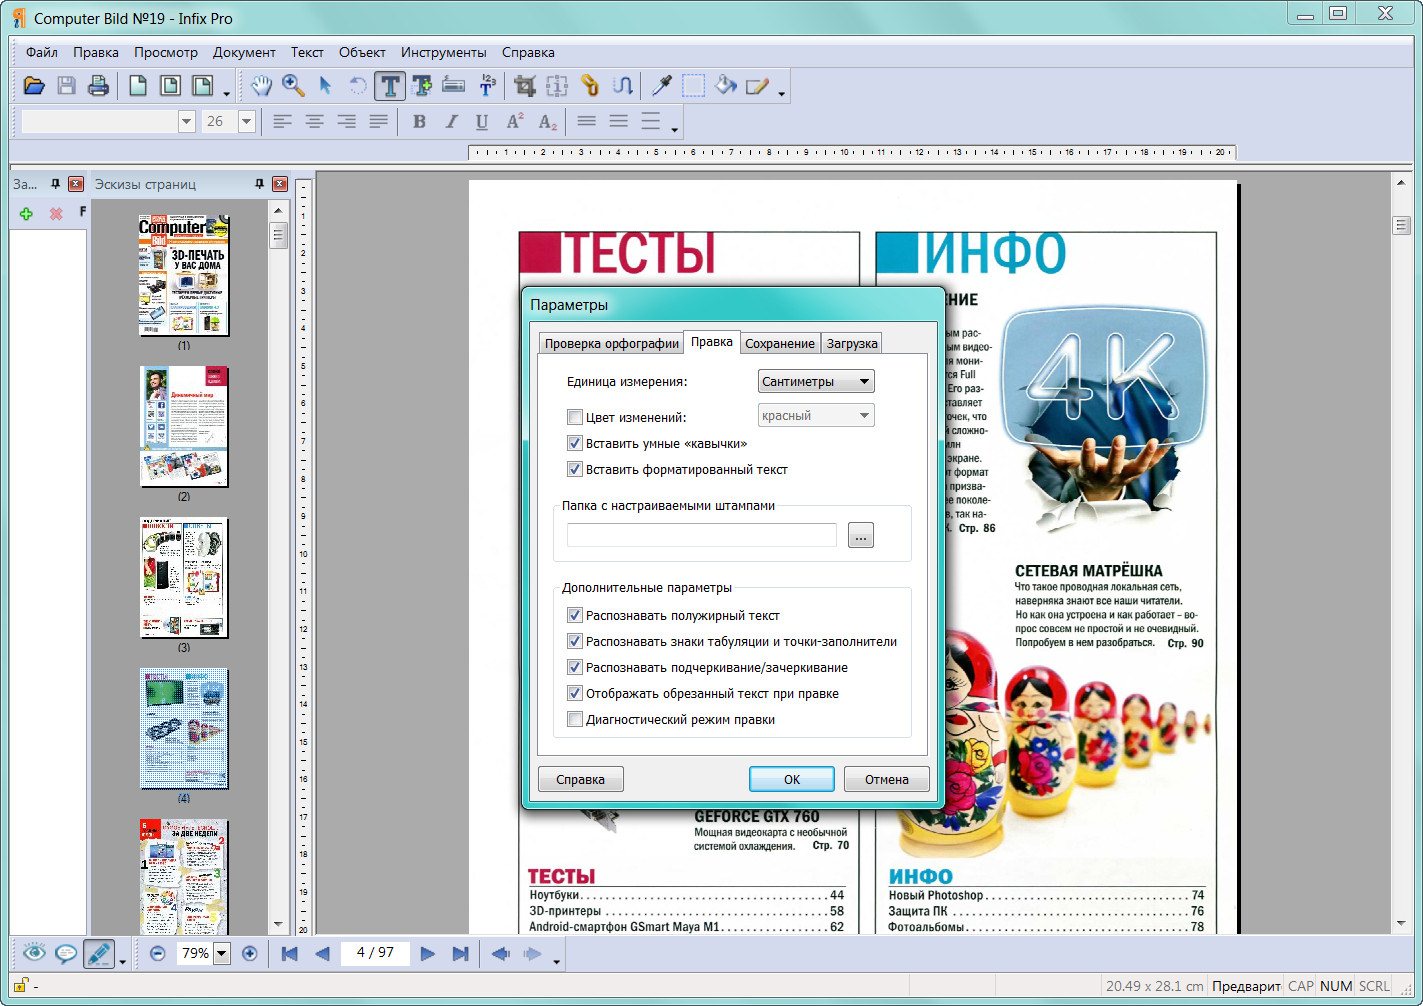Select the Hand pan tool
The width and height of the screenshot is (1423, 1006).
[261, 86]
